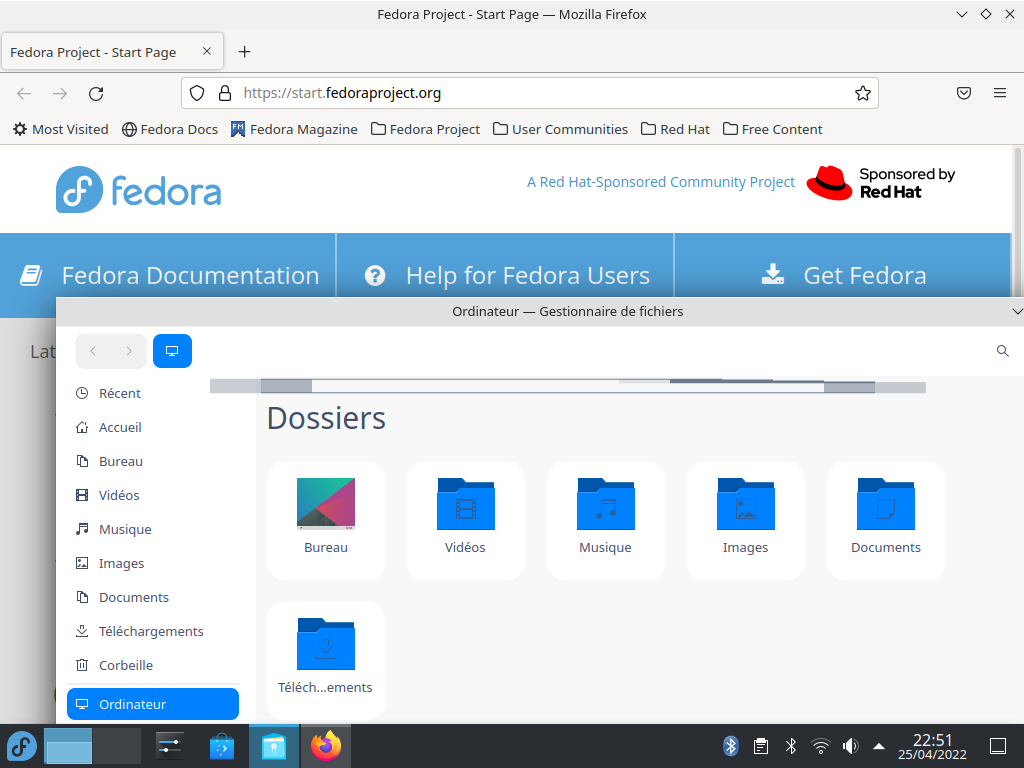
Task: Expand hidden system tray icons
Action: (x=879, y=746)
